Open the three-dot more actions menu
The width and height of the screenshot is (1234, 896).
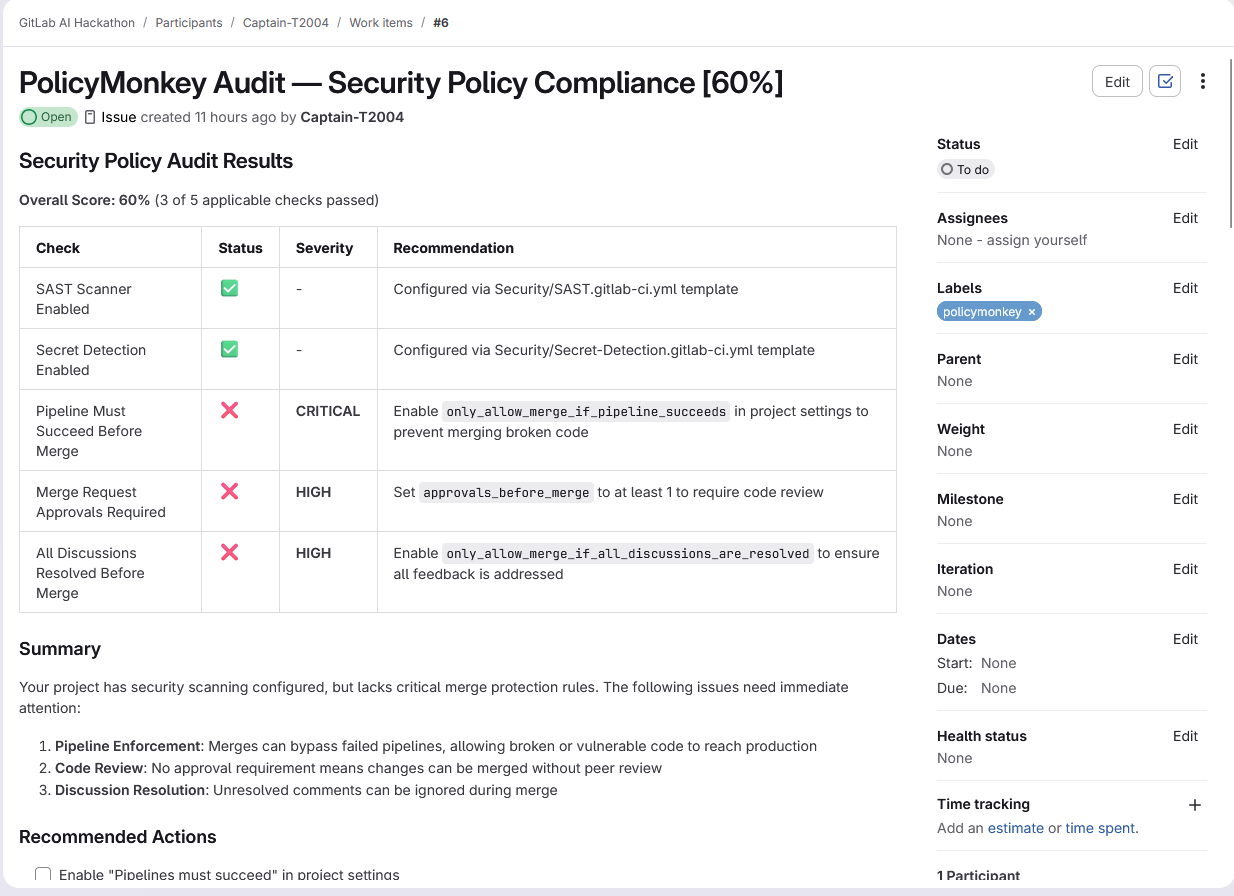click(1203, 82)
